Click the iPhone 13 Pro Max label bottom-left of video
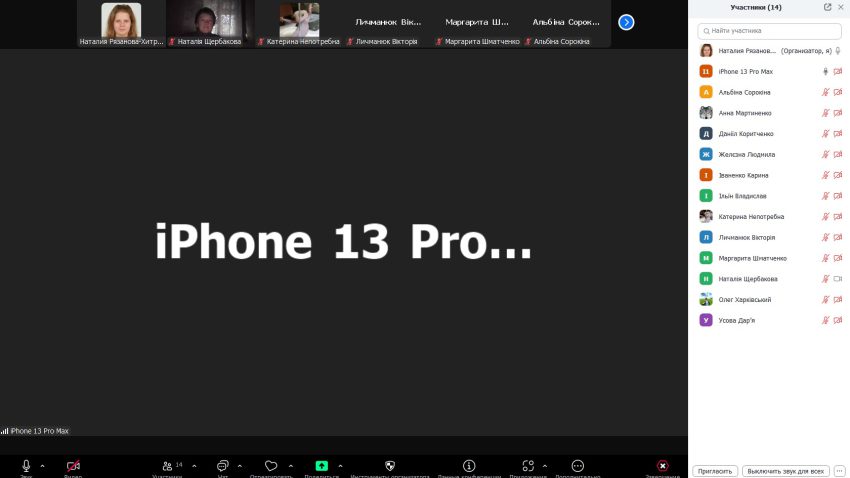This screenshot has width=850, height=478. [x=39, y=431]
